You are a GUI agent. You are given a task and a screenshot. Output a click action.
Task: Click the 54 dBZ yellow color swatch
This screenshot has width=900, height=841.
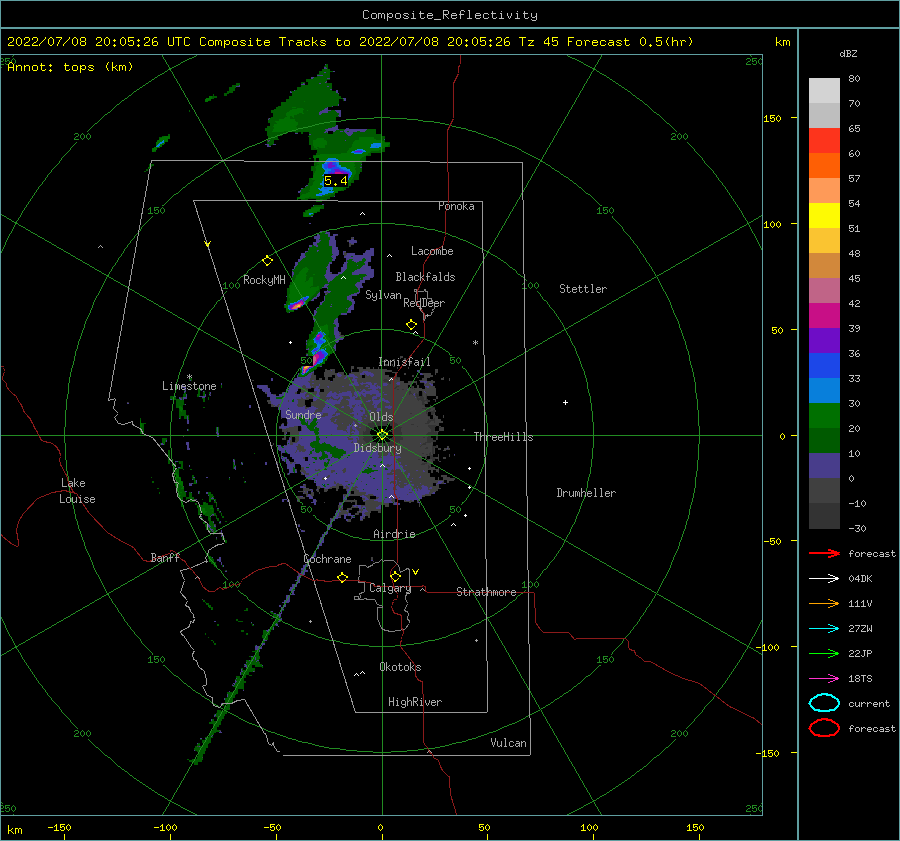(824, 215)
